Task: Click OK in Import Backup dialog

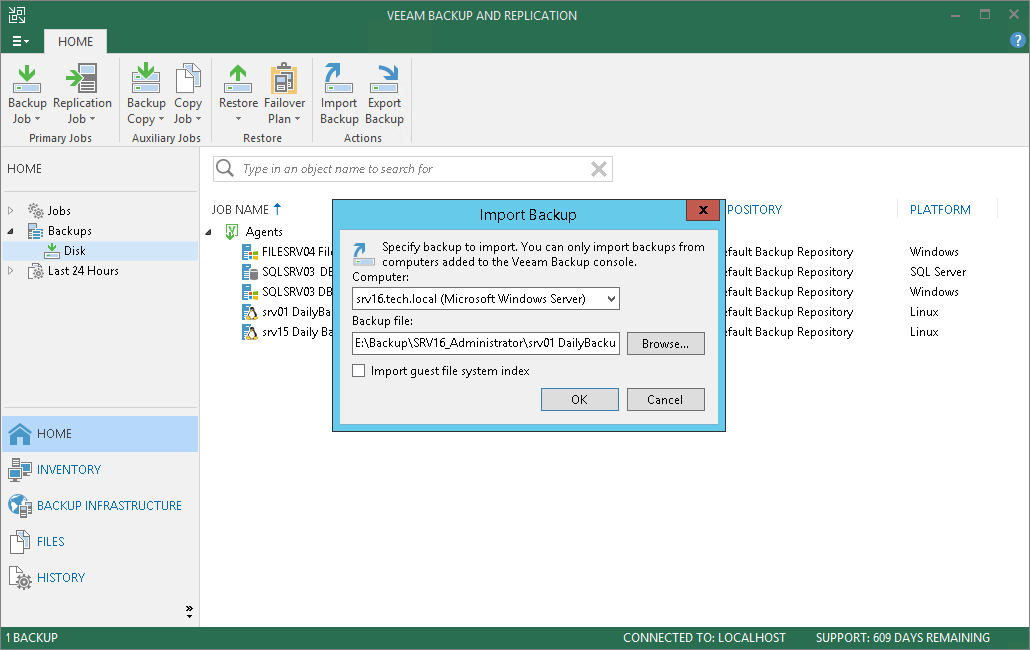Action: 579,399
